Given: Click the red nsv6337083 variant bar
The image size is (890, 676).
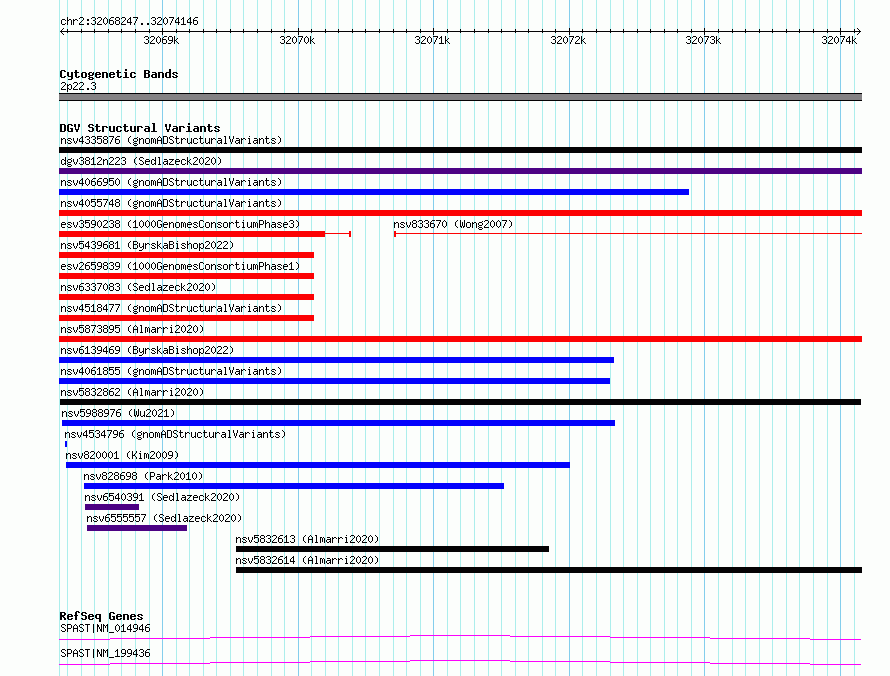Looking at the screenshot, I should pos(186,297).
